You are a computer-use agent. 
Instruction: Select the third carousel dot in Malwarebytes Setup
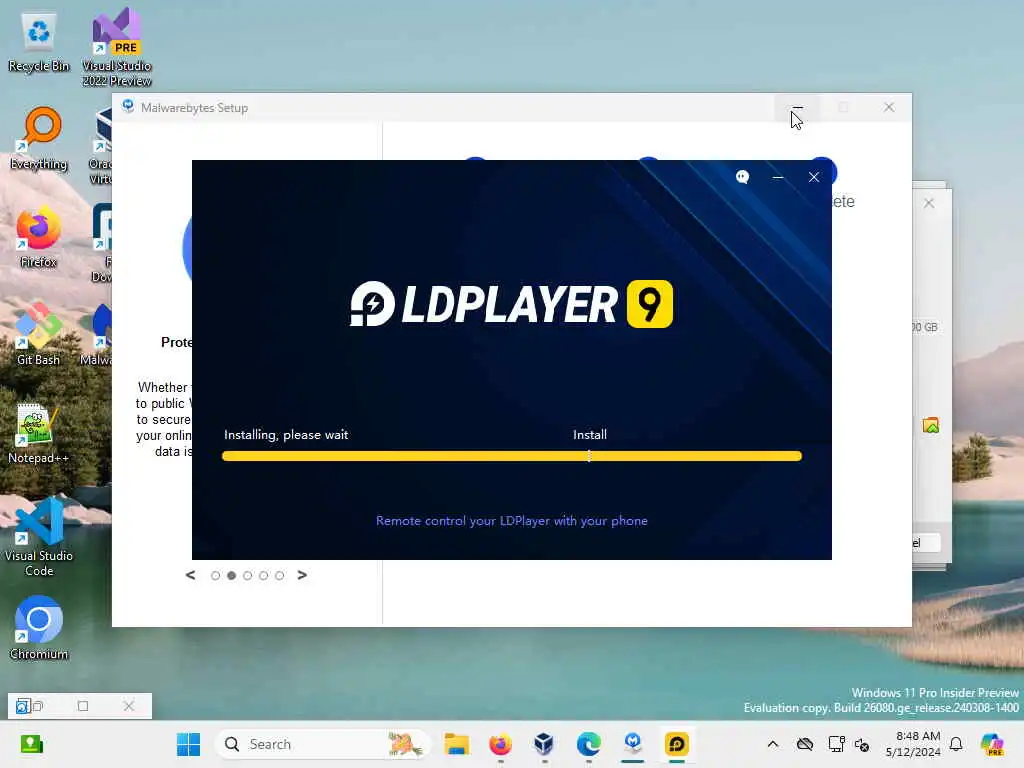tap(248, 575)
